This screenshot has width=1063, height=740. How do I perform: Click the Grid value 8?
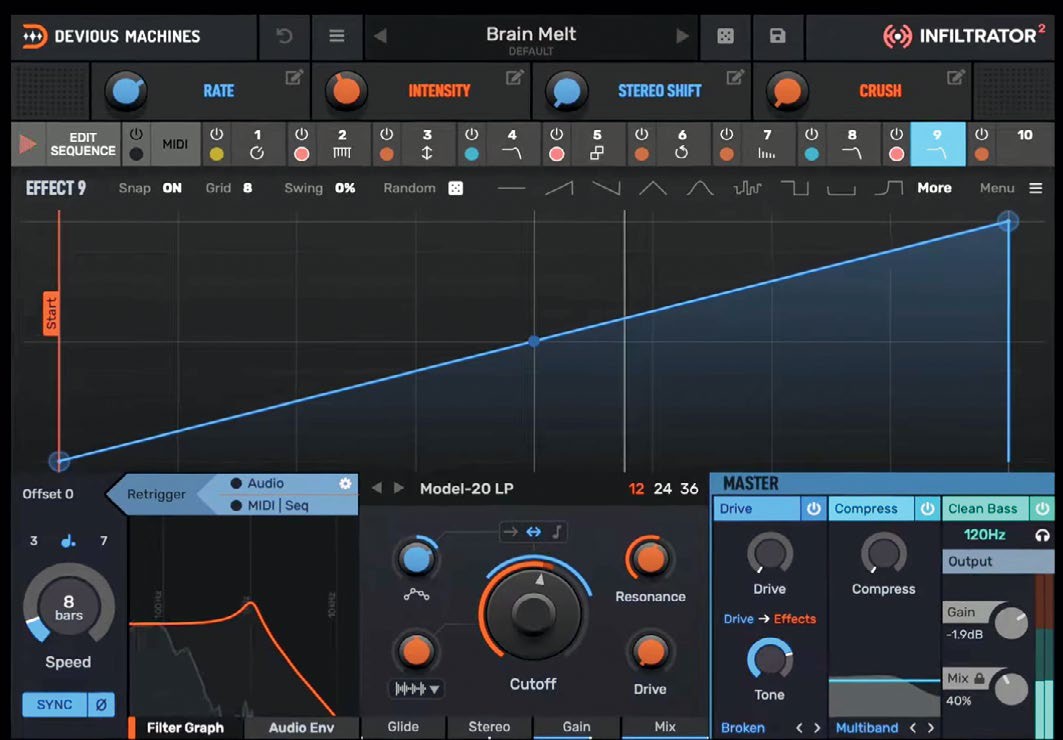click(x=247, y=188)
